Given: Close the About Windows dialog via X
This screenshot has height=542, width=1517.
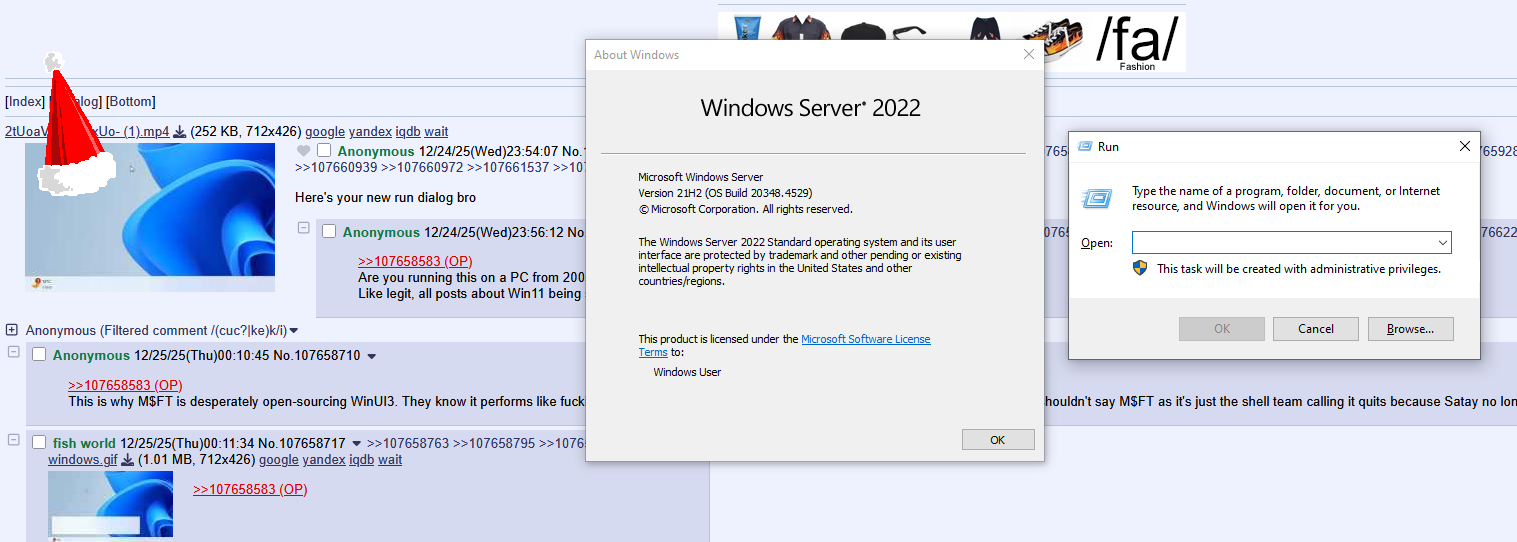Looking at the screenshot, I should tap(1028, 55).
